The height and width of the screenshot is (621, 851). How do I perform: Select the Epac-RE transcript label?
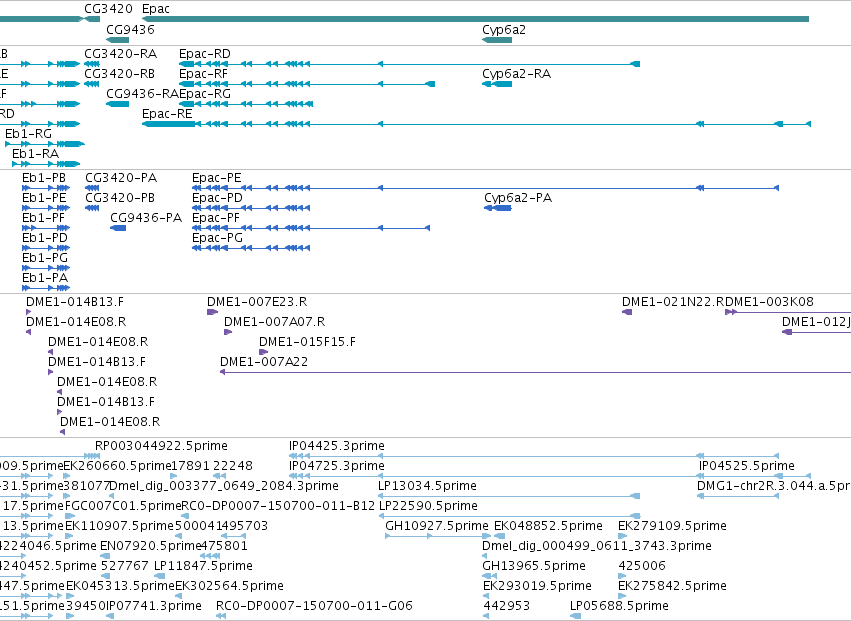[167, 113]
